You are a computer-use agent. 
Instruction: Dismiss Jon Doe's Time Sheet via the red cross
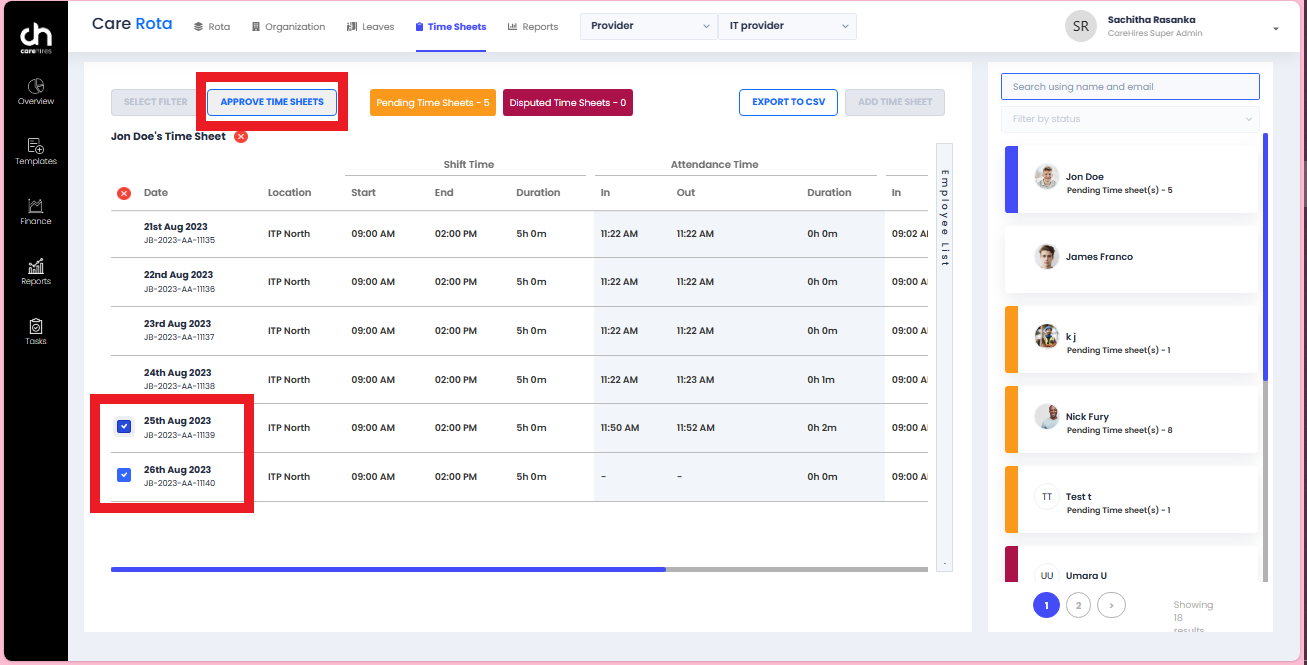(x=240, y=137)
